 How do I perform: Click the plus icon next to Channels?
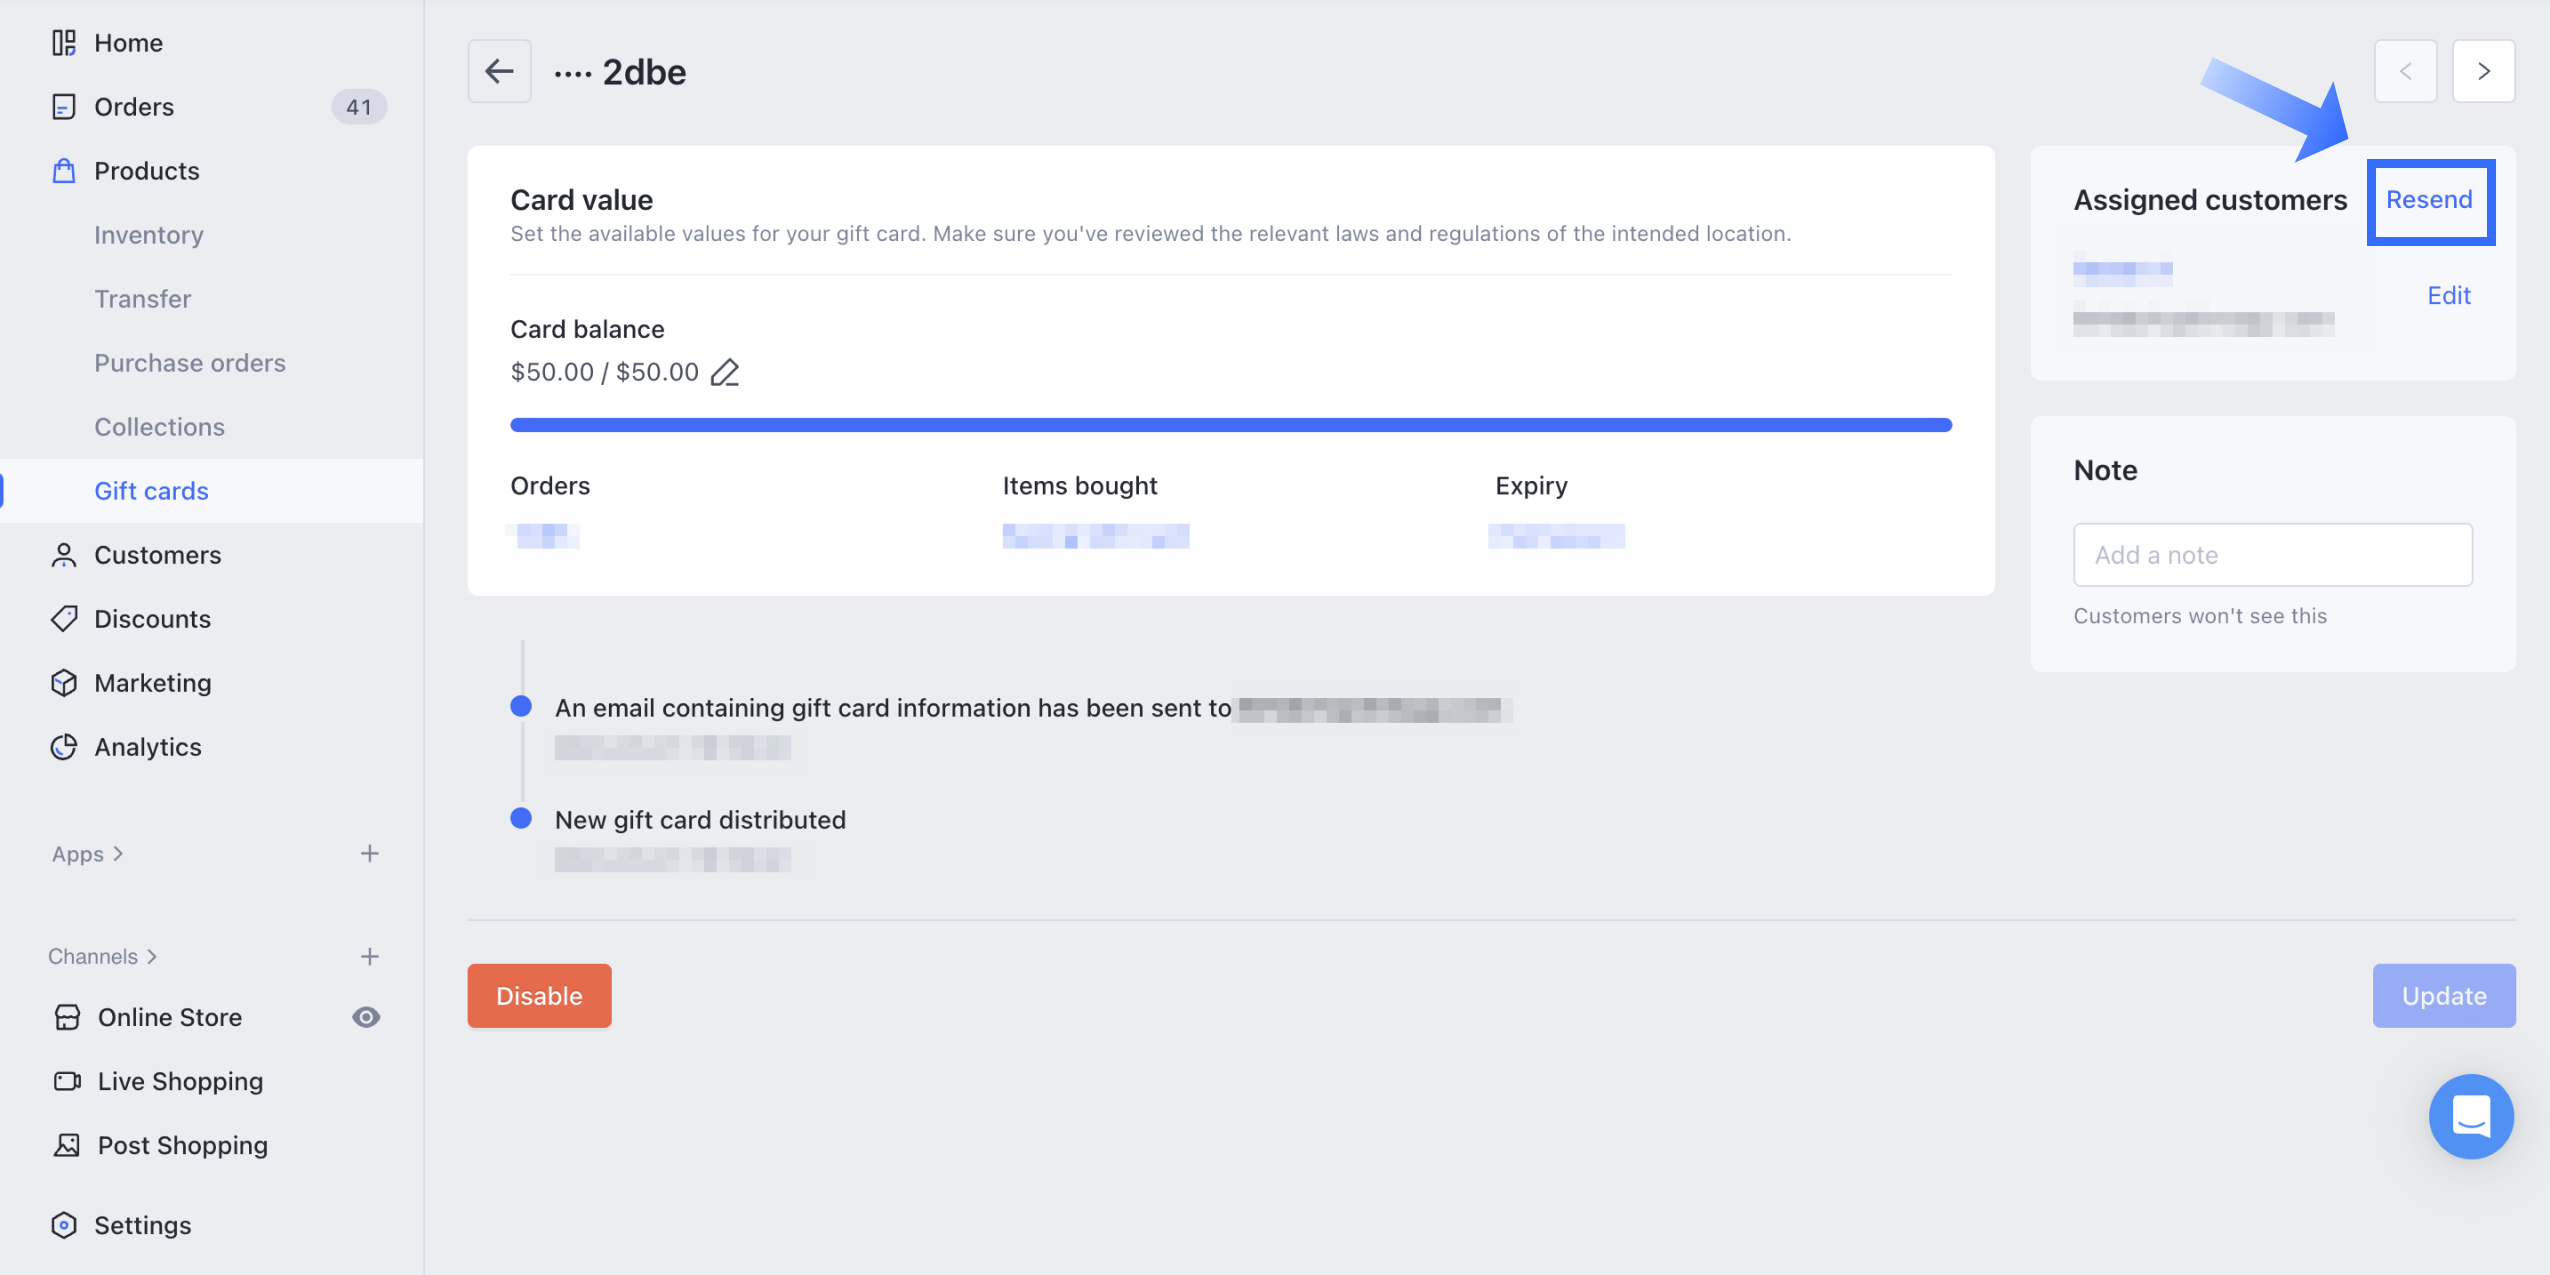point(370,957)
